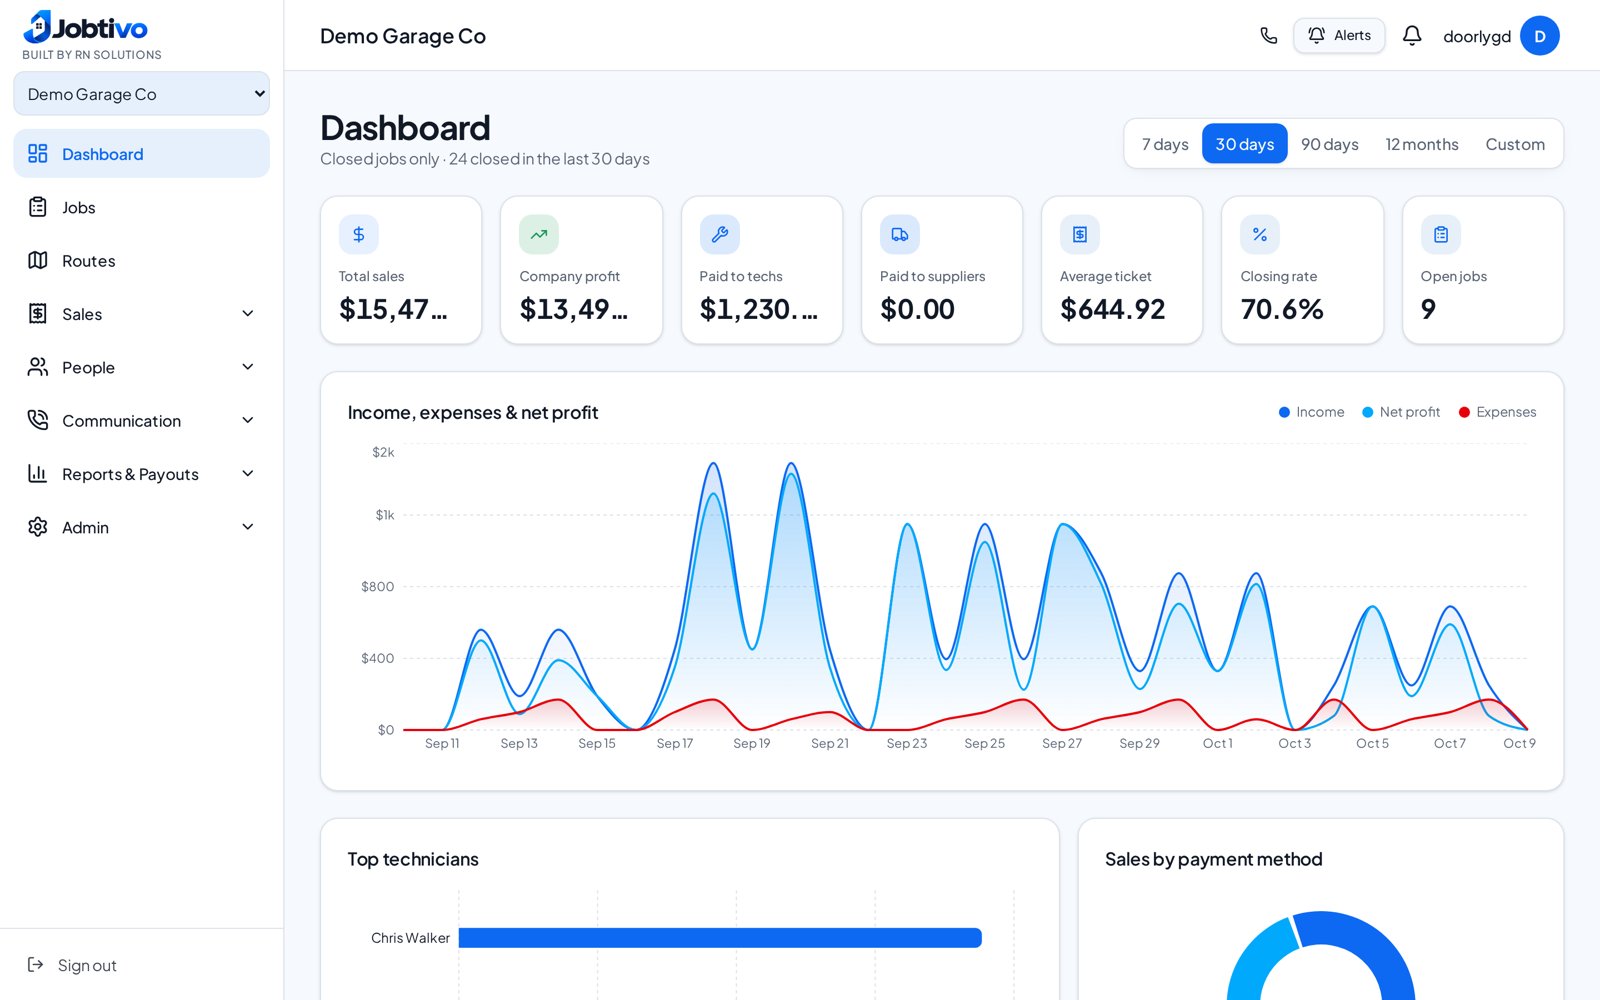Click the $644.92 average ticket value
The height and width of the screenshot is (1000, 1600).
1113,310
